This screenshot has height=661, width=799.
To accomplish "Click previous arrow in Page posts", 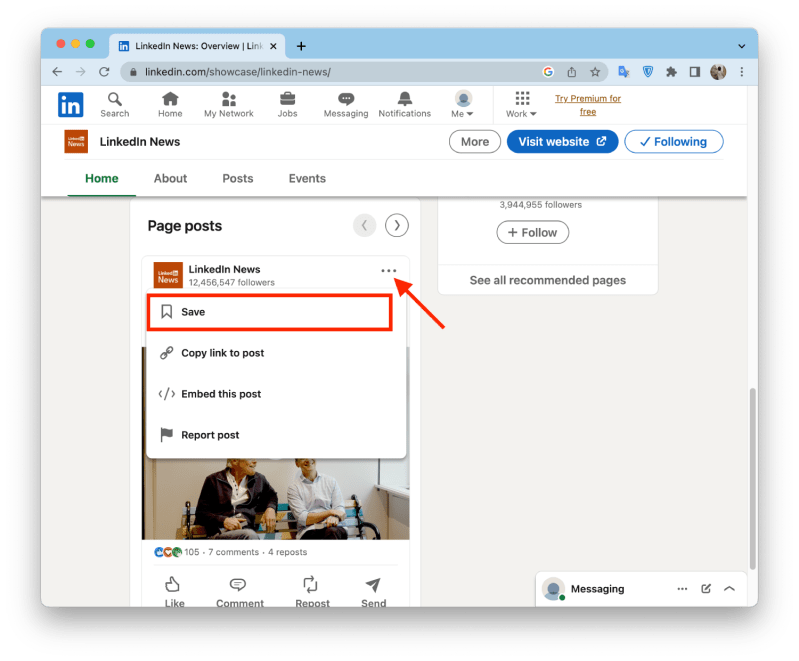I will click(364, 225).
